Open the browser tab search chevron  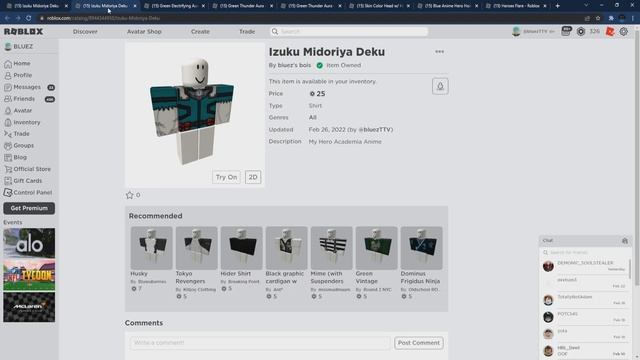(586, 6)
